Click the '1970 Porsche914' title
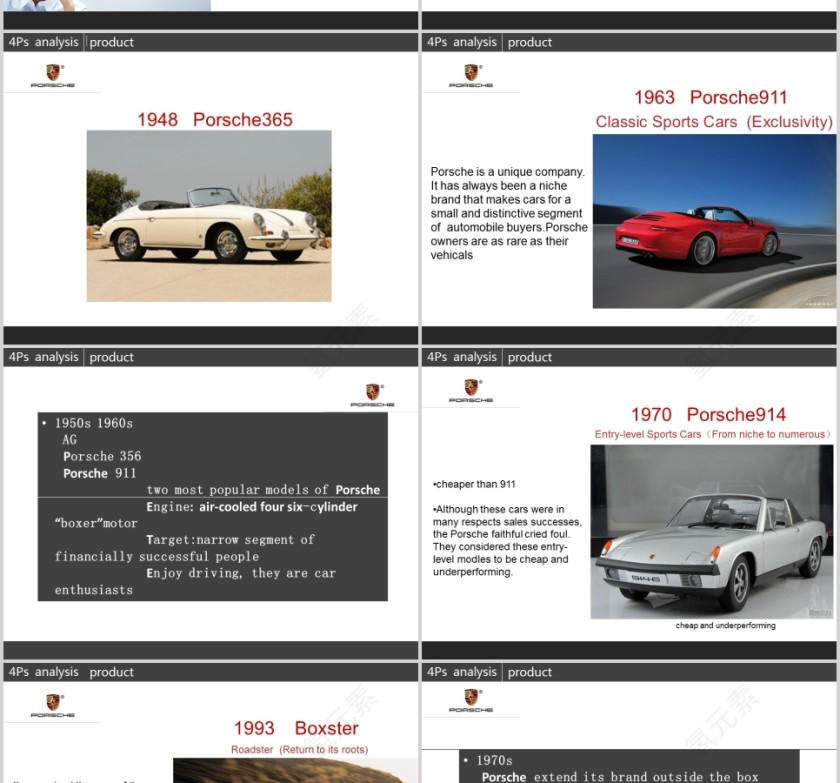 point(708,415)
